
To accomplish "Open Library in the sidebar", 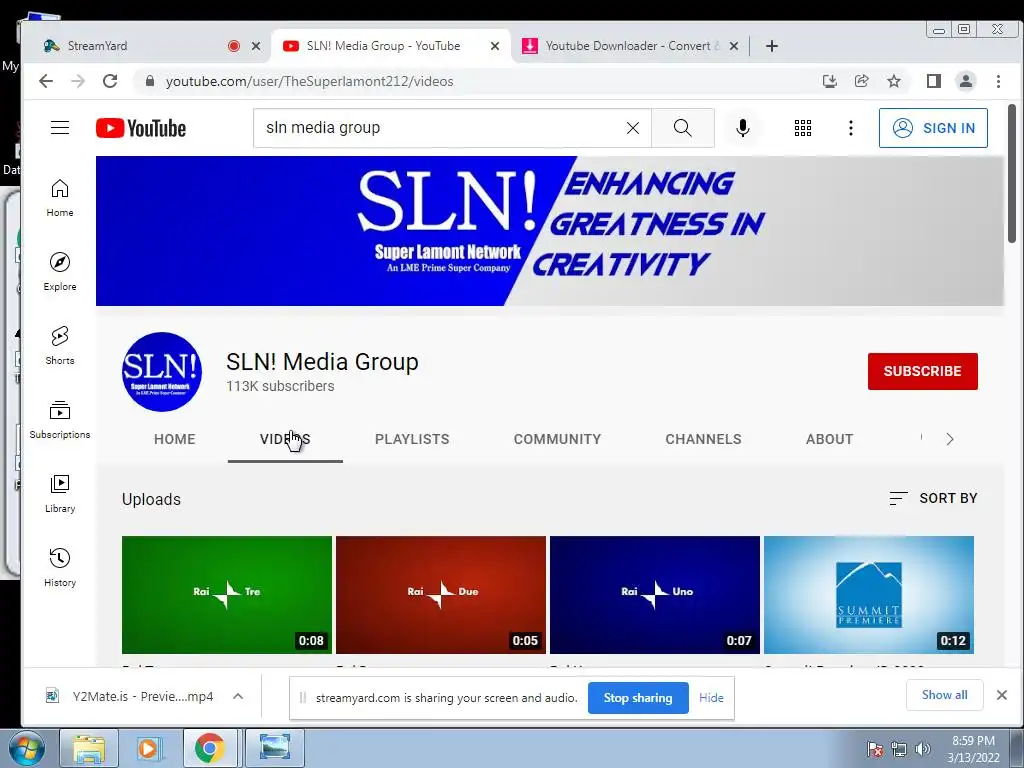I will click(59, 493).
